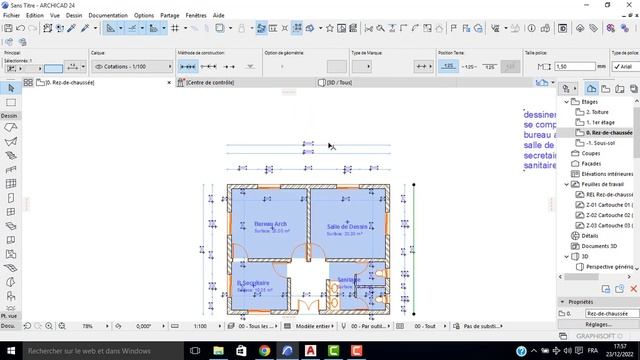Viewport: 640px width, 360px height.
Task: Select text position centered in line
Action: [x=469, y=67]
